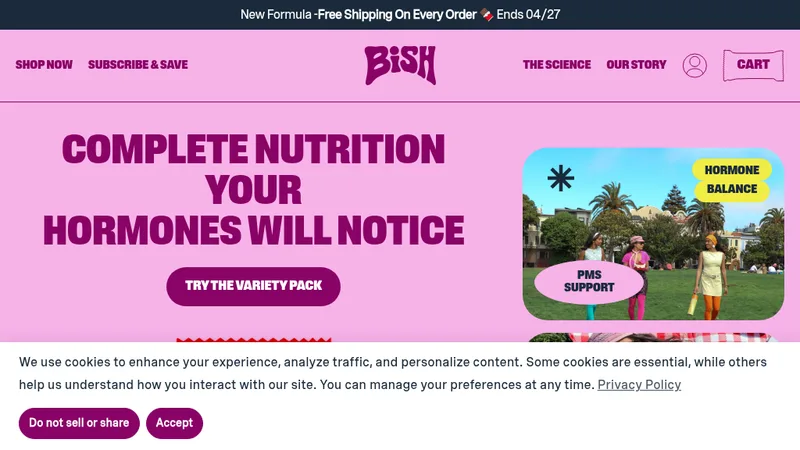Image resolution: width=800 pixels, height=450 pixels.
Task: Open the user account profile icon
Action: tap(694, 65)
